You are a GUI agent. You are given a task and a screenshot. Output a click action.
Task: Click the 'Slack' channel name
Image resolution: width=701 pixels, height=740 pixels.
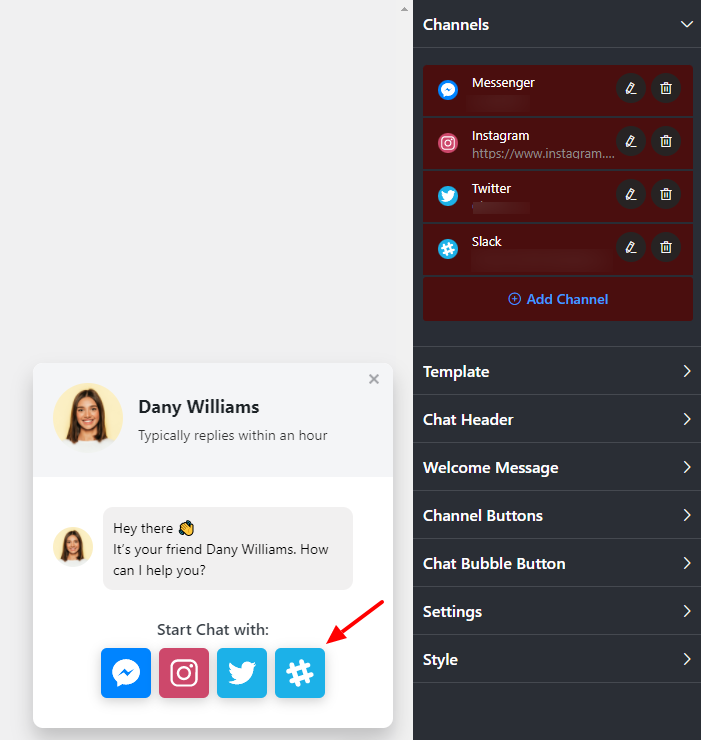[486, 241]
